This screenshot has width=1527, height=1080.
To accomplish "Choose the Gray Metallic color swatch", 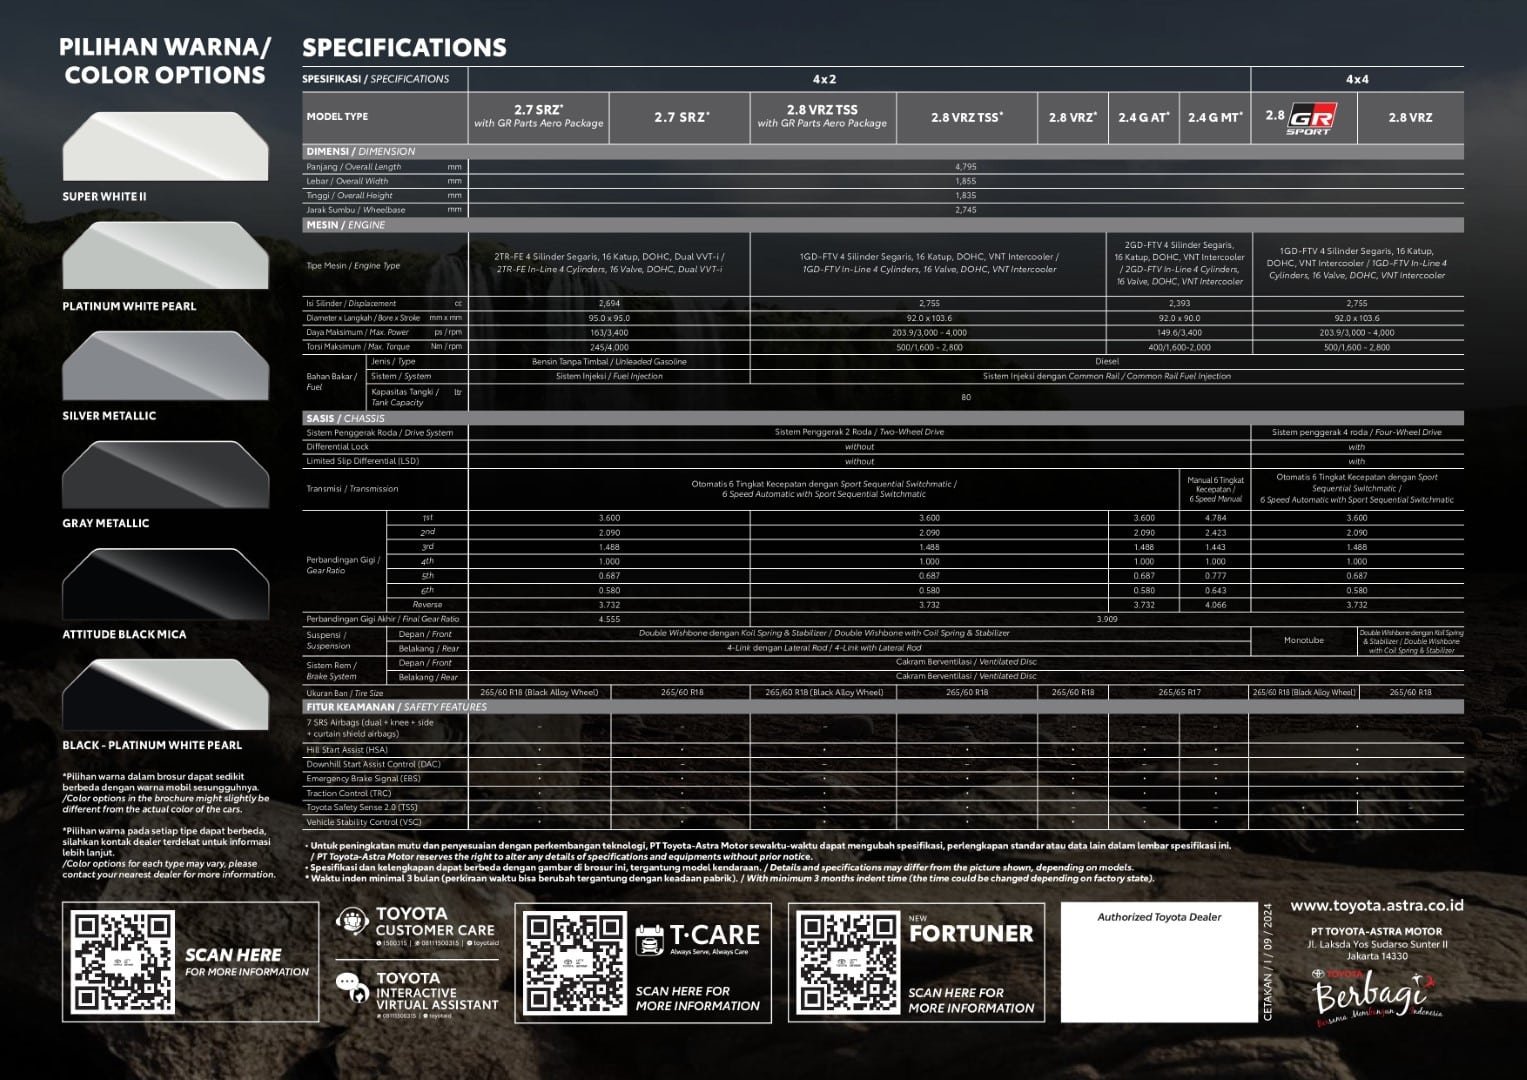I will point(165,474).
